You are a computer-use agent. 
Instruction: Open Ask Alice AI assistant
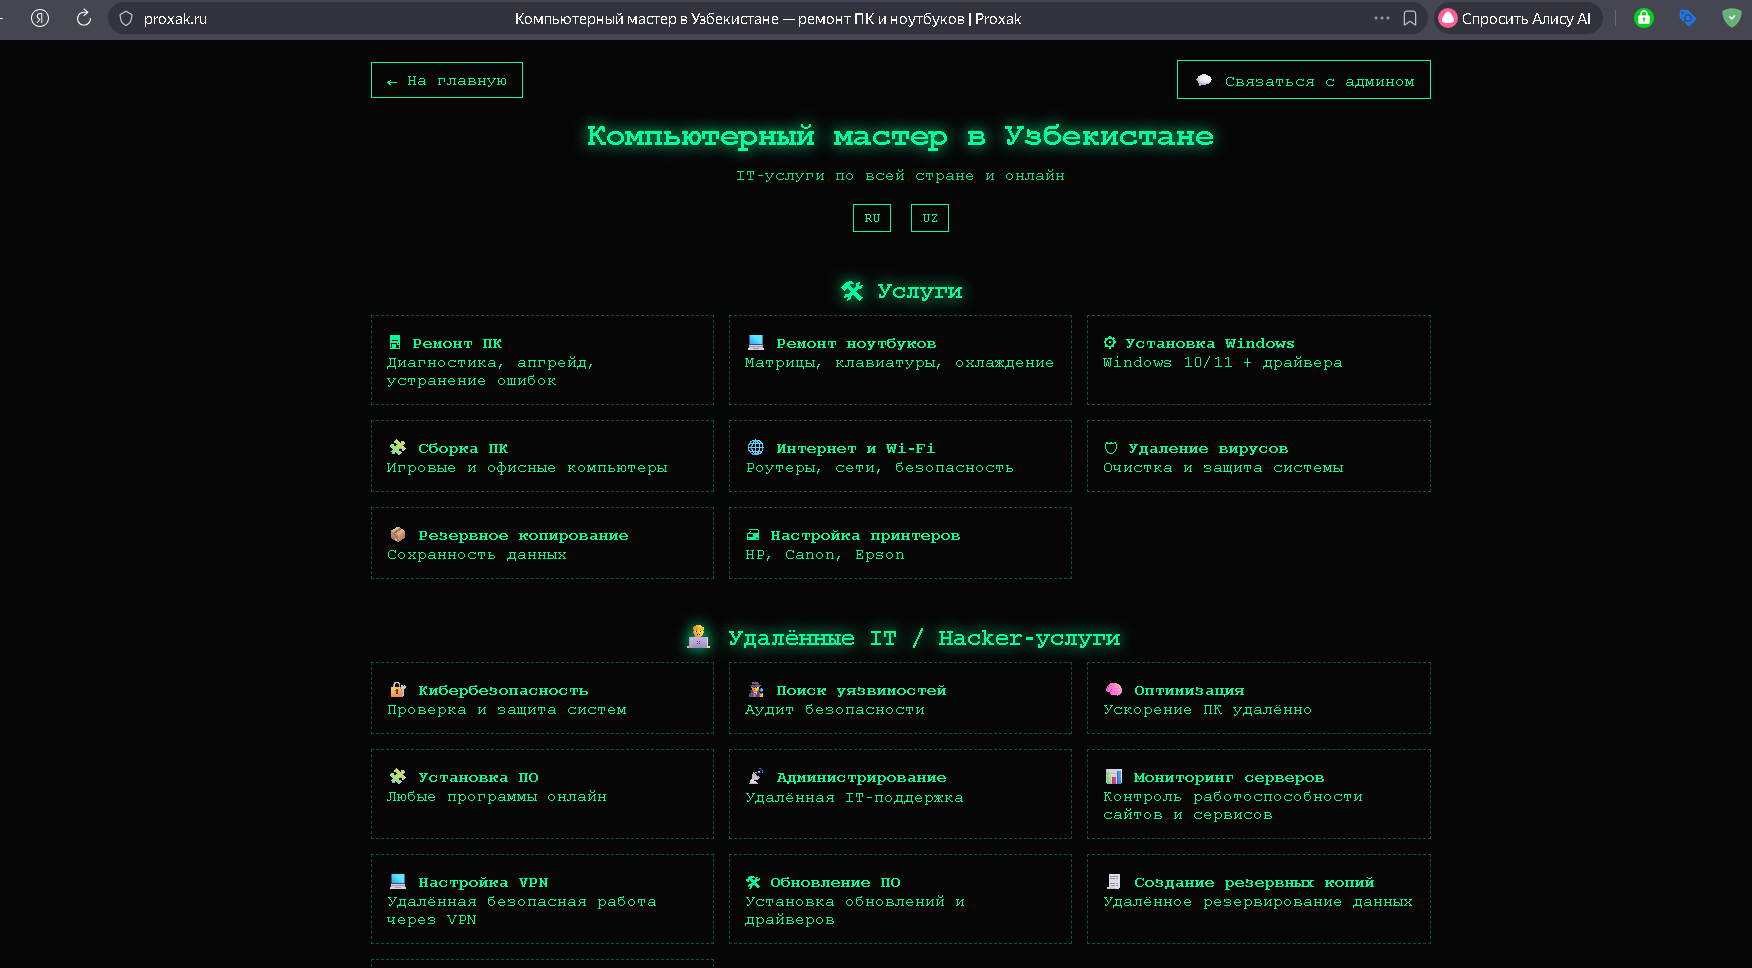coord(1517,18)
